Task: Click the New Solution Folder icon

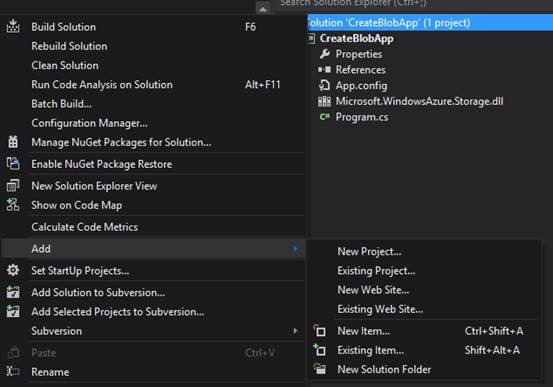Action: tap(320, 369)
